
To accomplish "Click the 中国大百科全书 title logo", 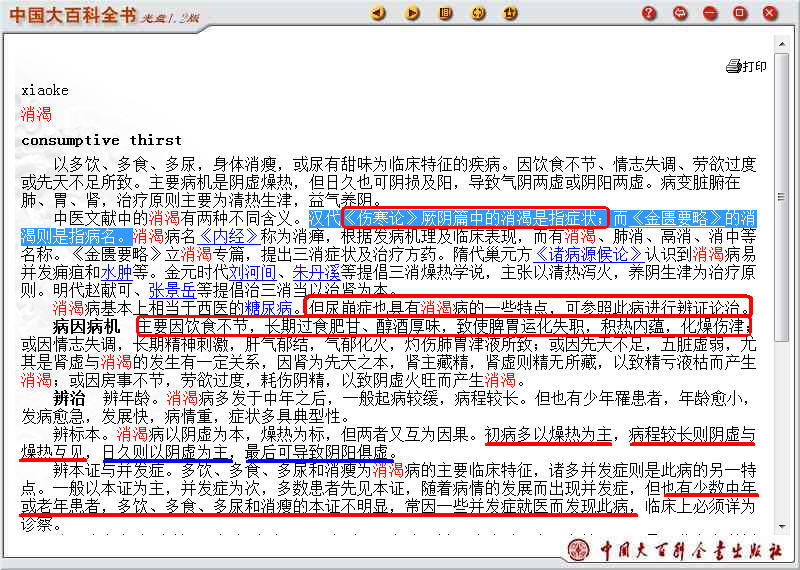I will pyautogui.click(x=72, y=15).
